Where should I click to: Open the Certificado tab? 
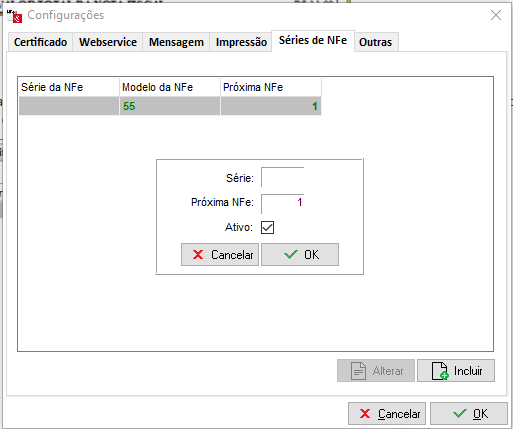[x=40, y=42]
